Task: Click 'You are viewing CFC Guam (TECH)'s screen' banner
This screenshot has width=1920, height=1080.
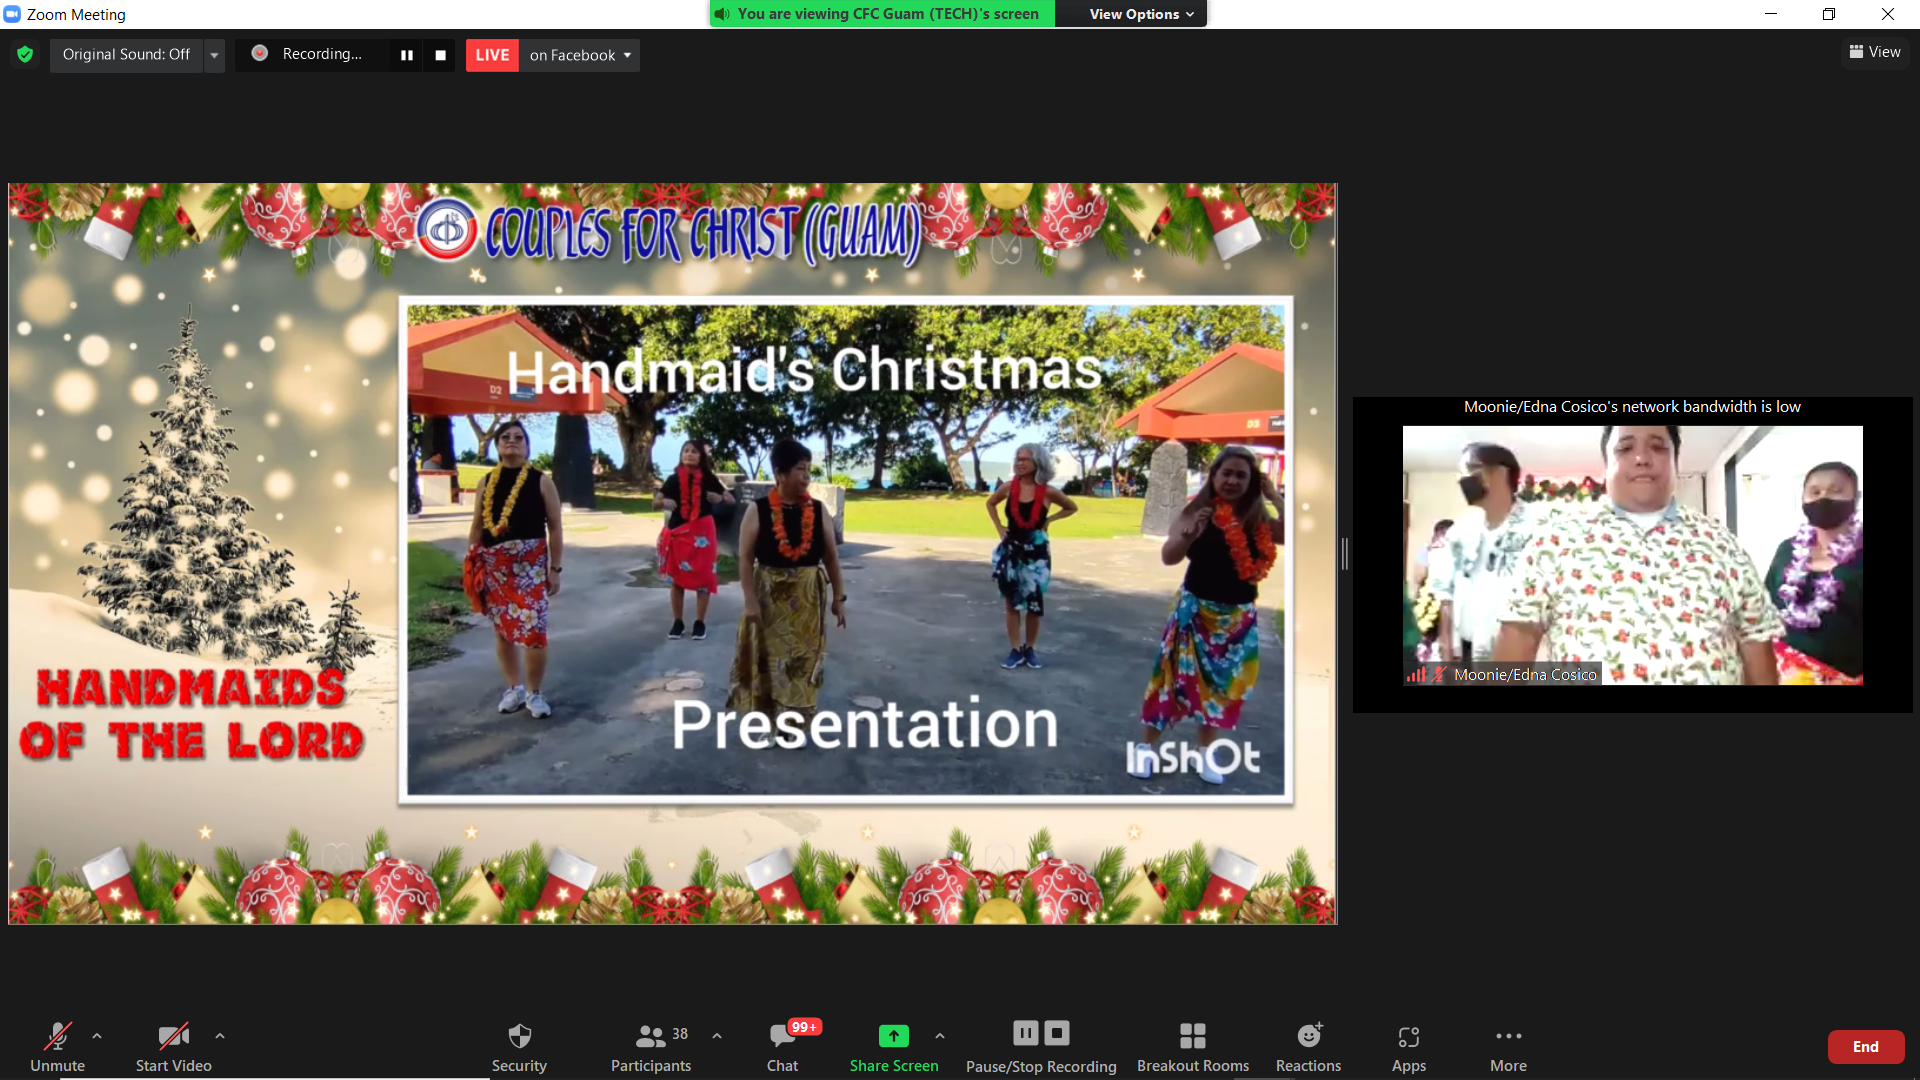Action: click(882, 14)
